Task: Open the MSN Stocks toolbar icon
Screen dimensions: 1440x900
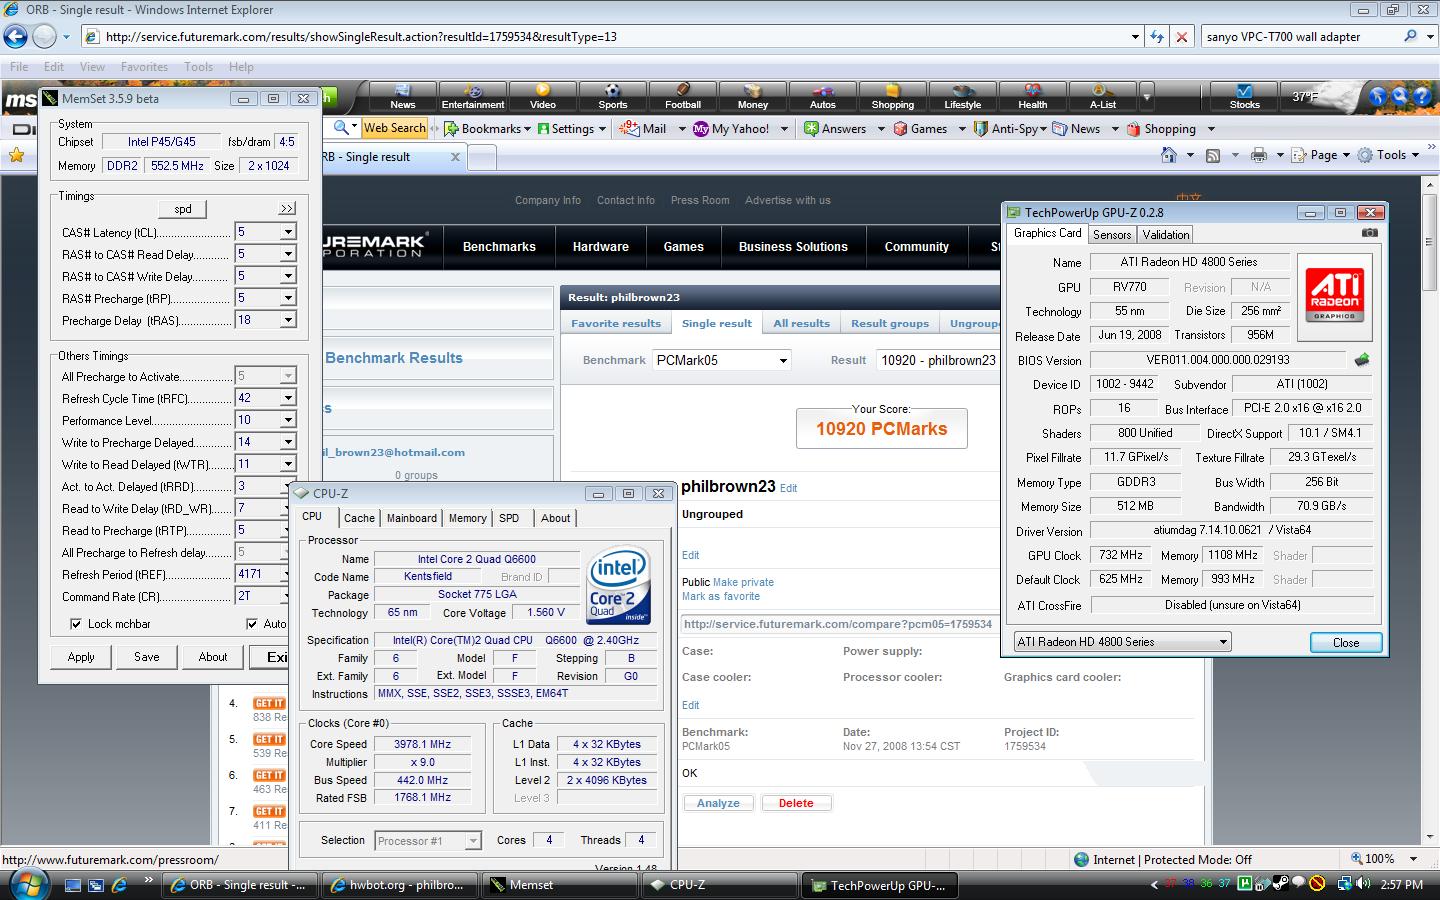Action: [1245, 97]
